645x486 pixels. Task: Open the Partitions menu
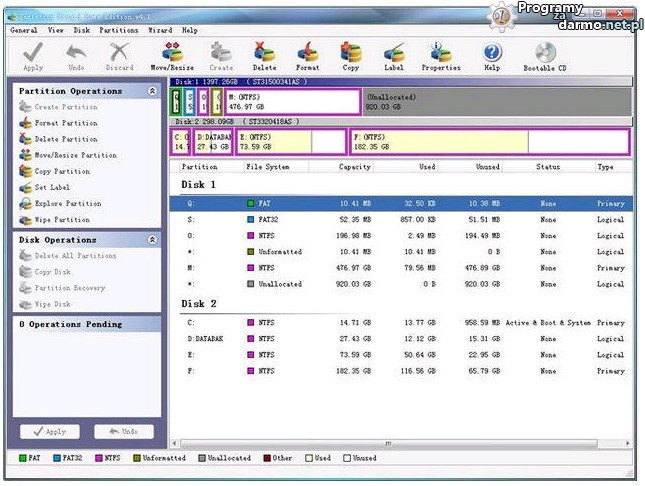[x=118, y=31]
